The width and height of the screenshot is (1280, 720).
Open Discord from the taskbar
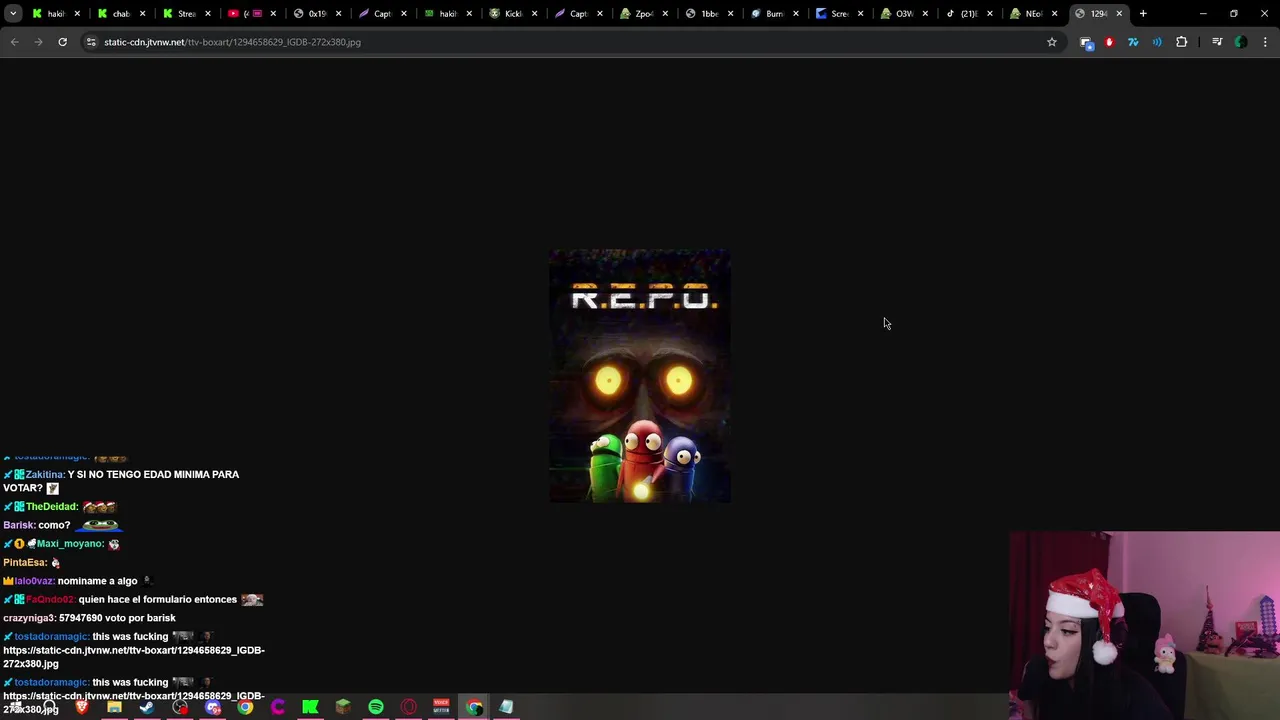(212, 707)
